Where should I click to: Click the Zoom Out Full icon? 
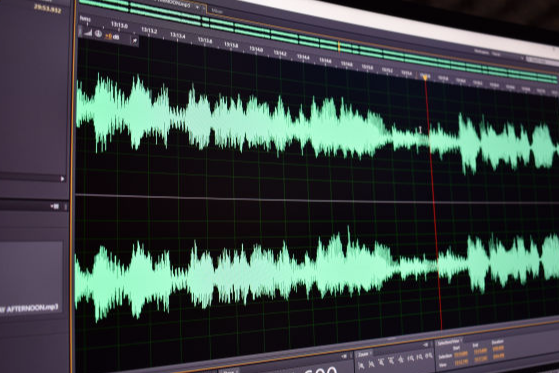(x=401, y=359)
